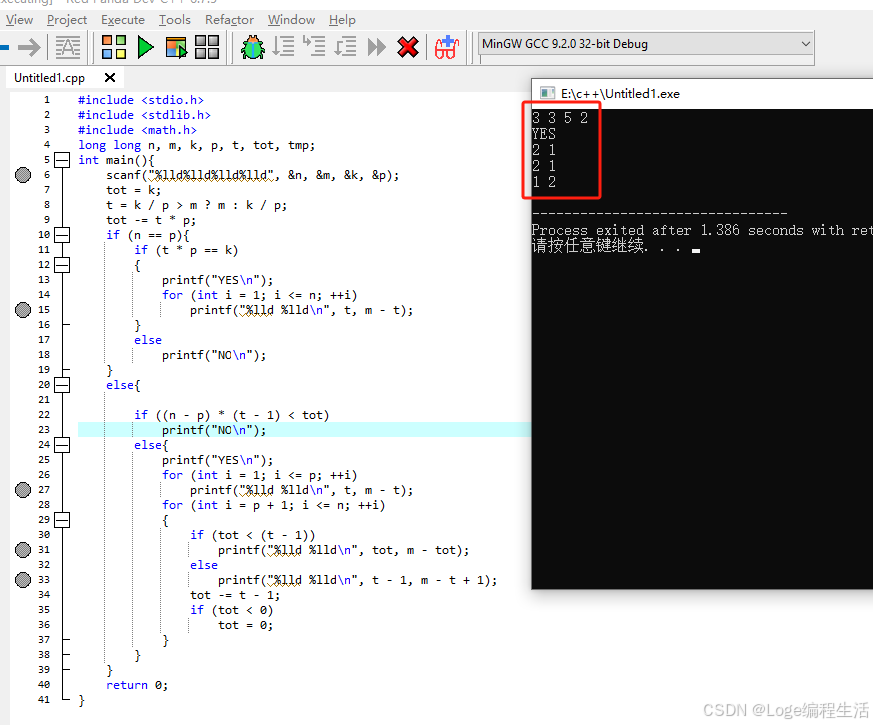Click the 'for (int i = p + 1' line

273,506
